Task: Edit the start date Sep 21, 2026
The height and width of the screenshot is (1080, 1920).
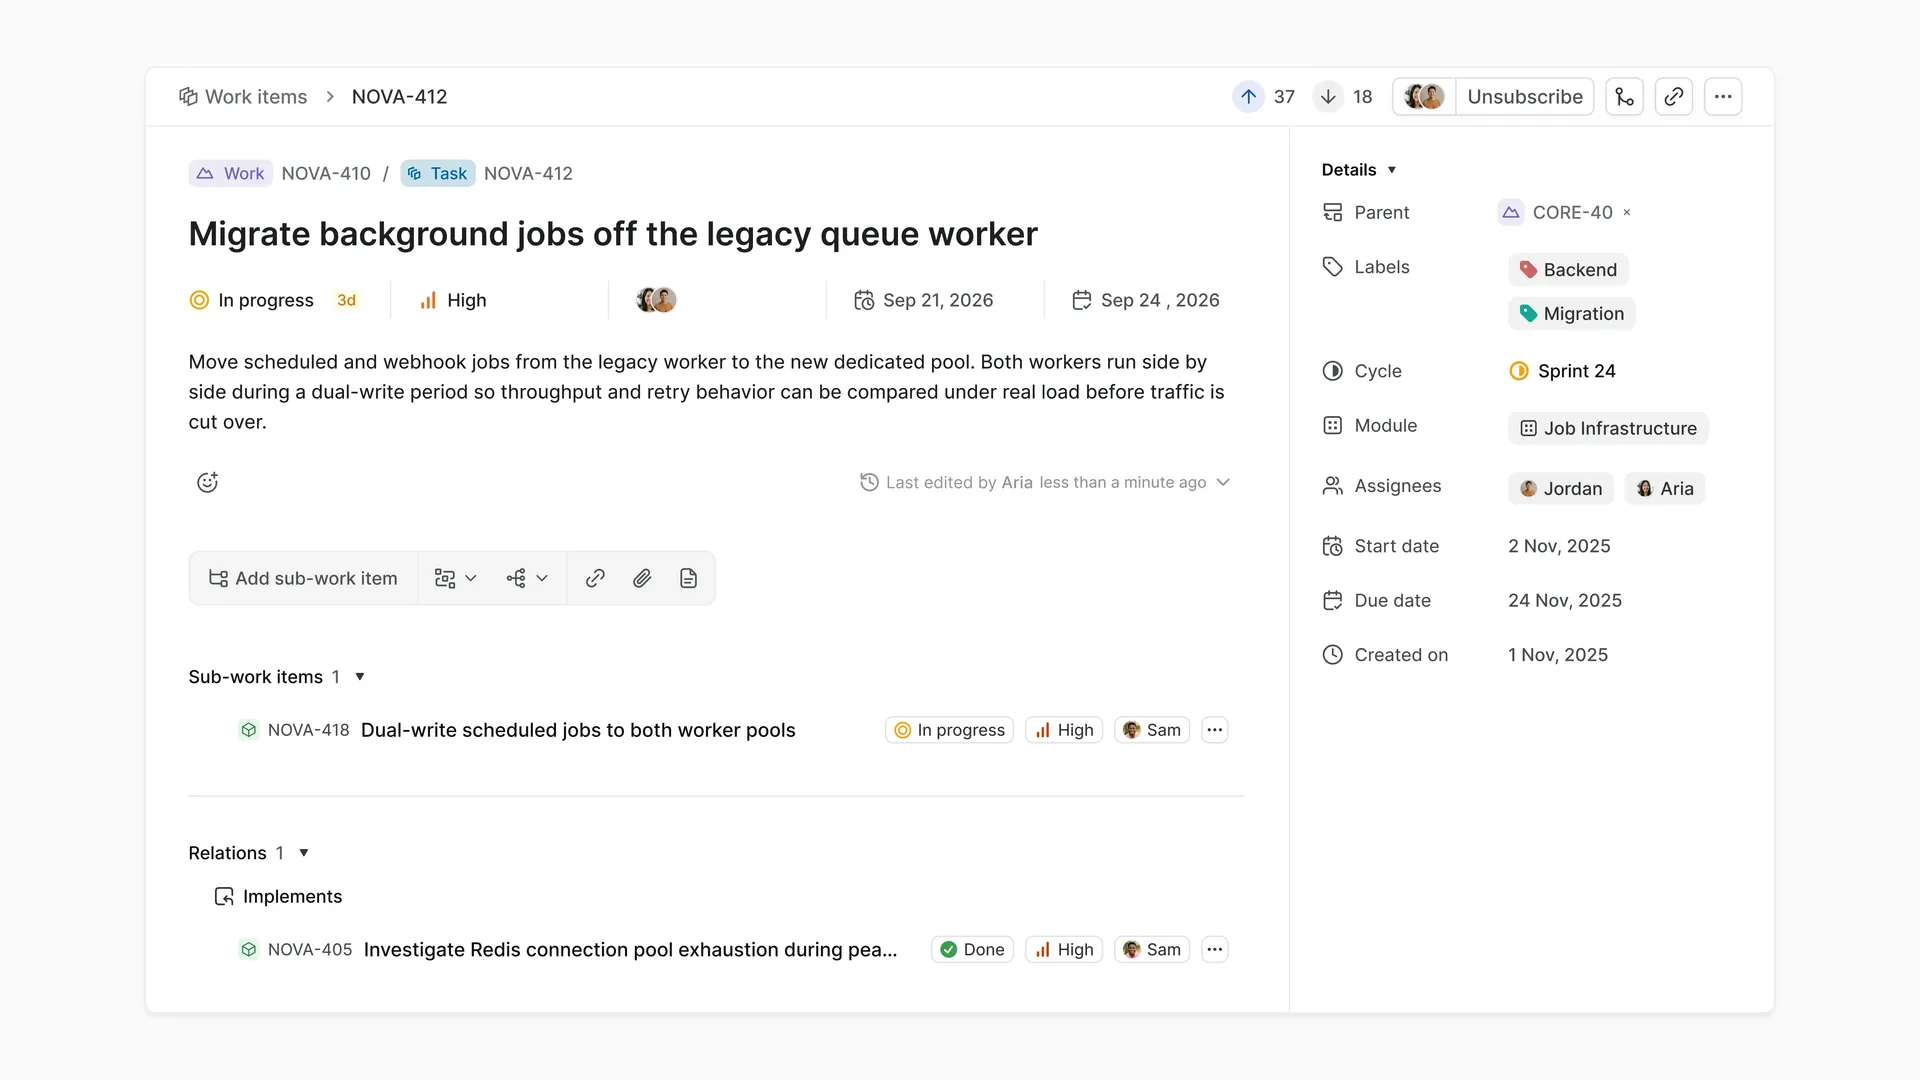Action: (923, 300)
